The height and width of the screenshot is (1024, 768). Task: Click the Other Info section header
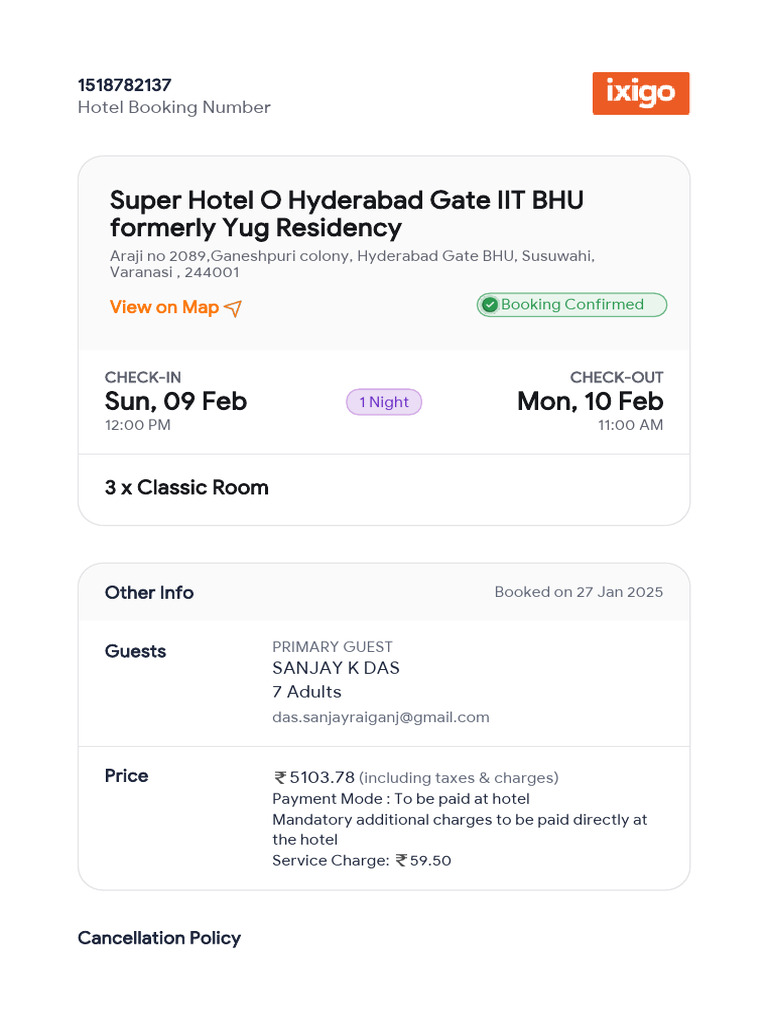click(x=149, y=592)
